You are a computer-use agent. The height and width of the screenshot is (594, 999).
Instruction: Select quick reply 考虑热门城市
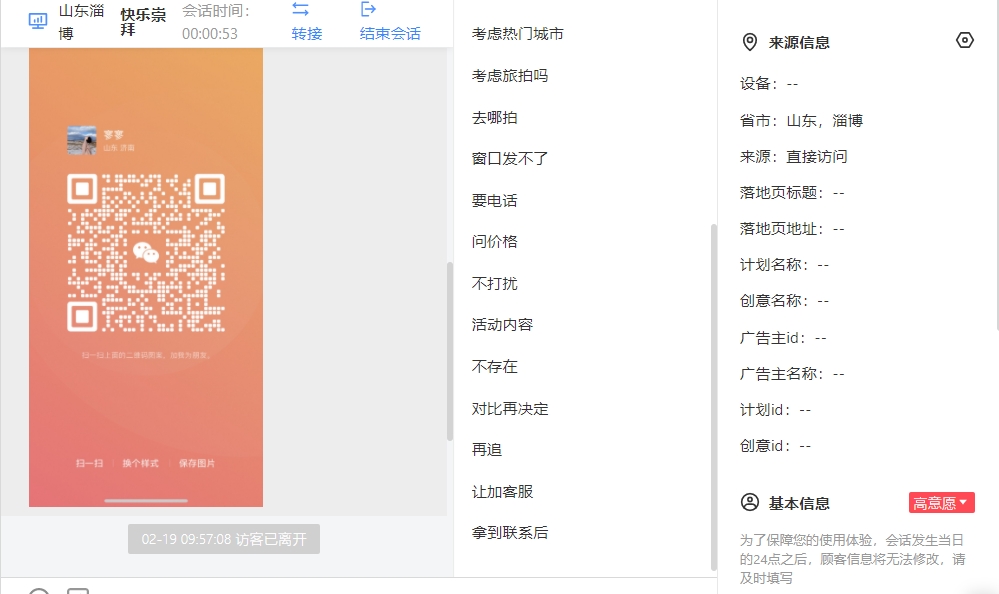(517, 34)
